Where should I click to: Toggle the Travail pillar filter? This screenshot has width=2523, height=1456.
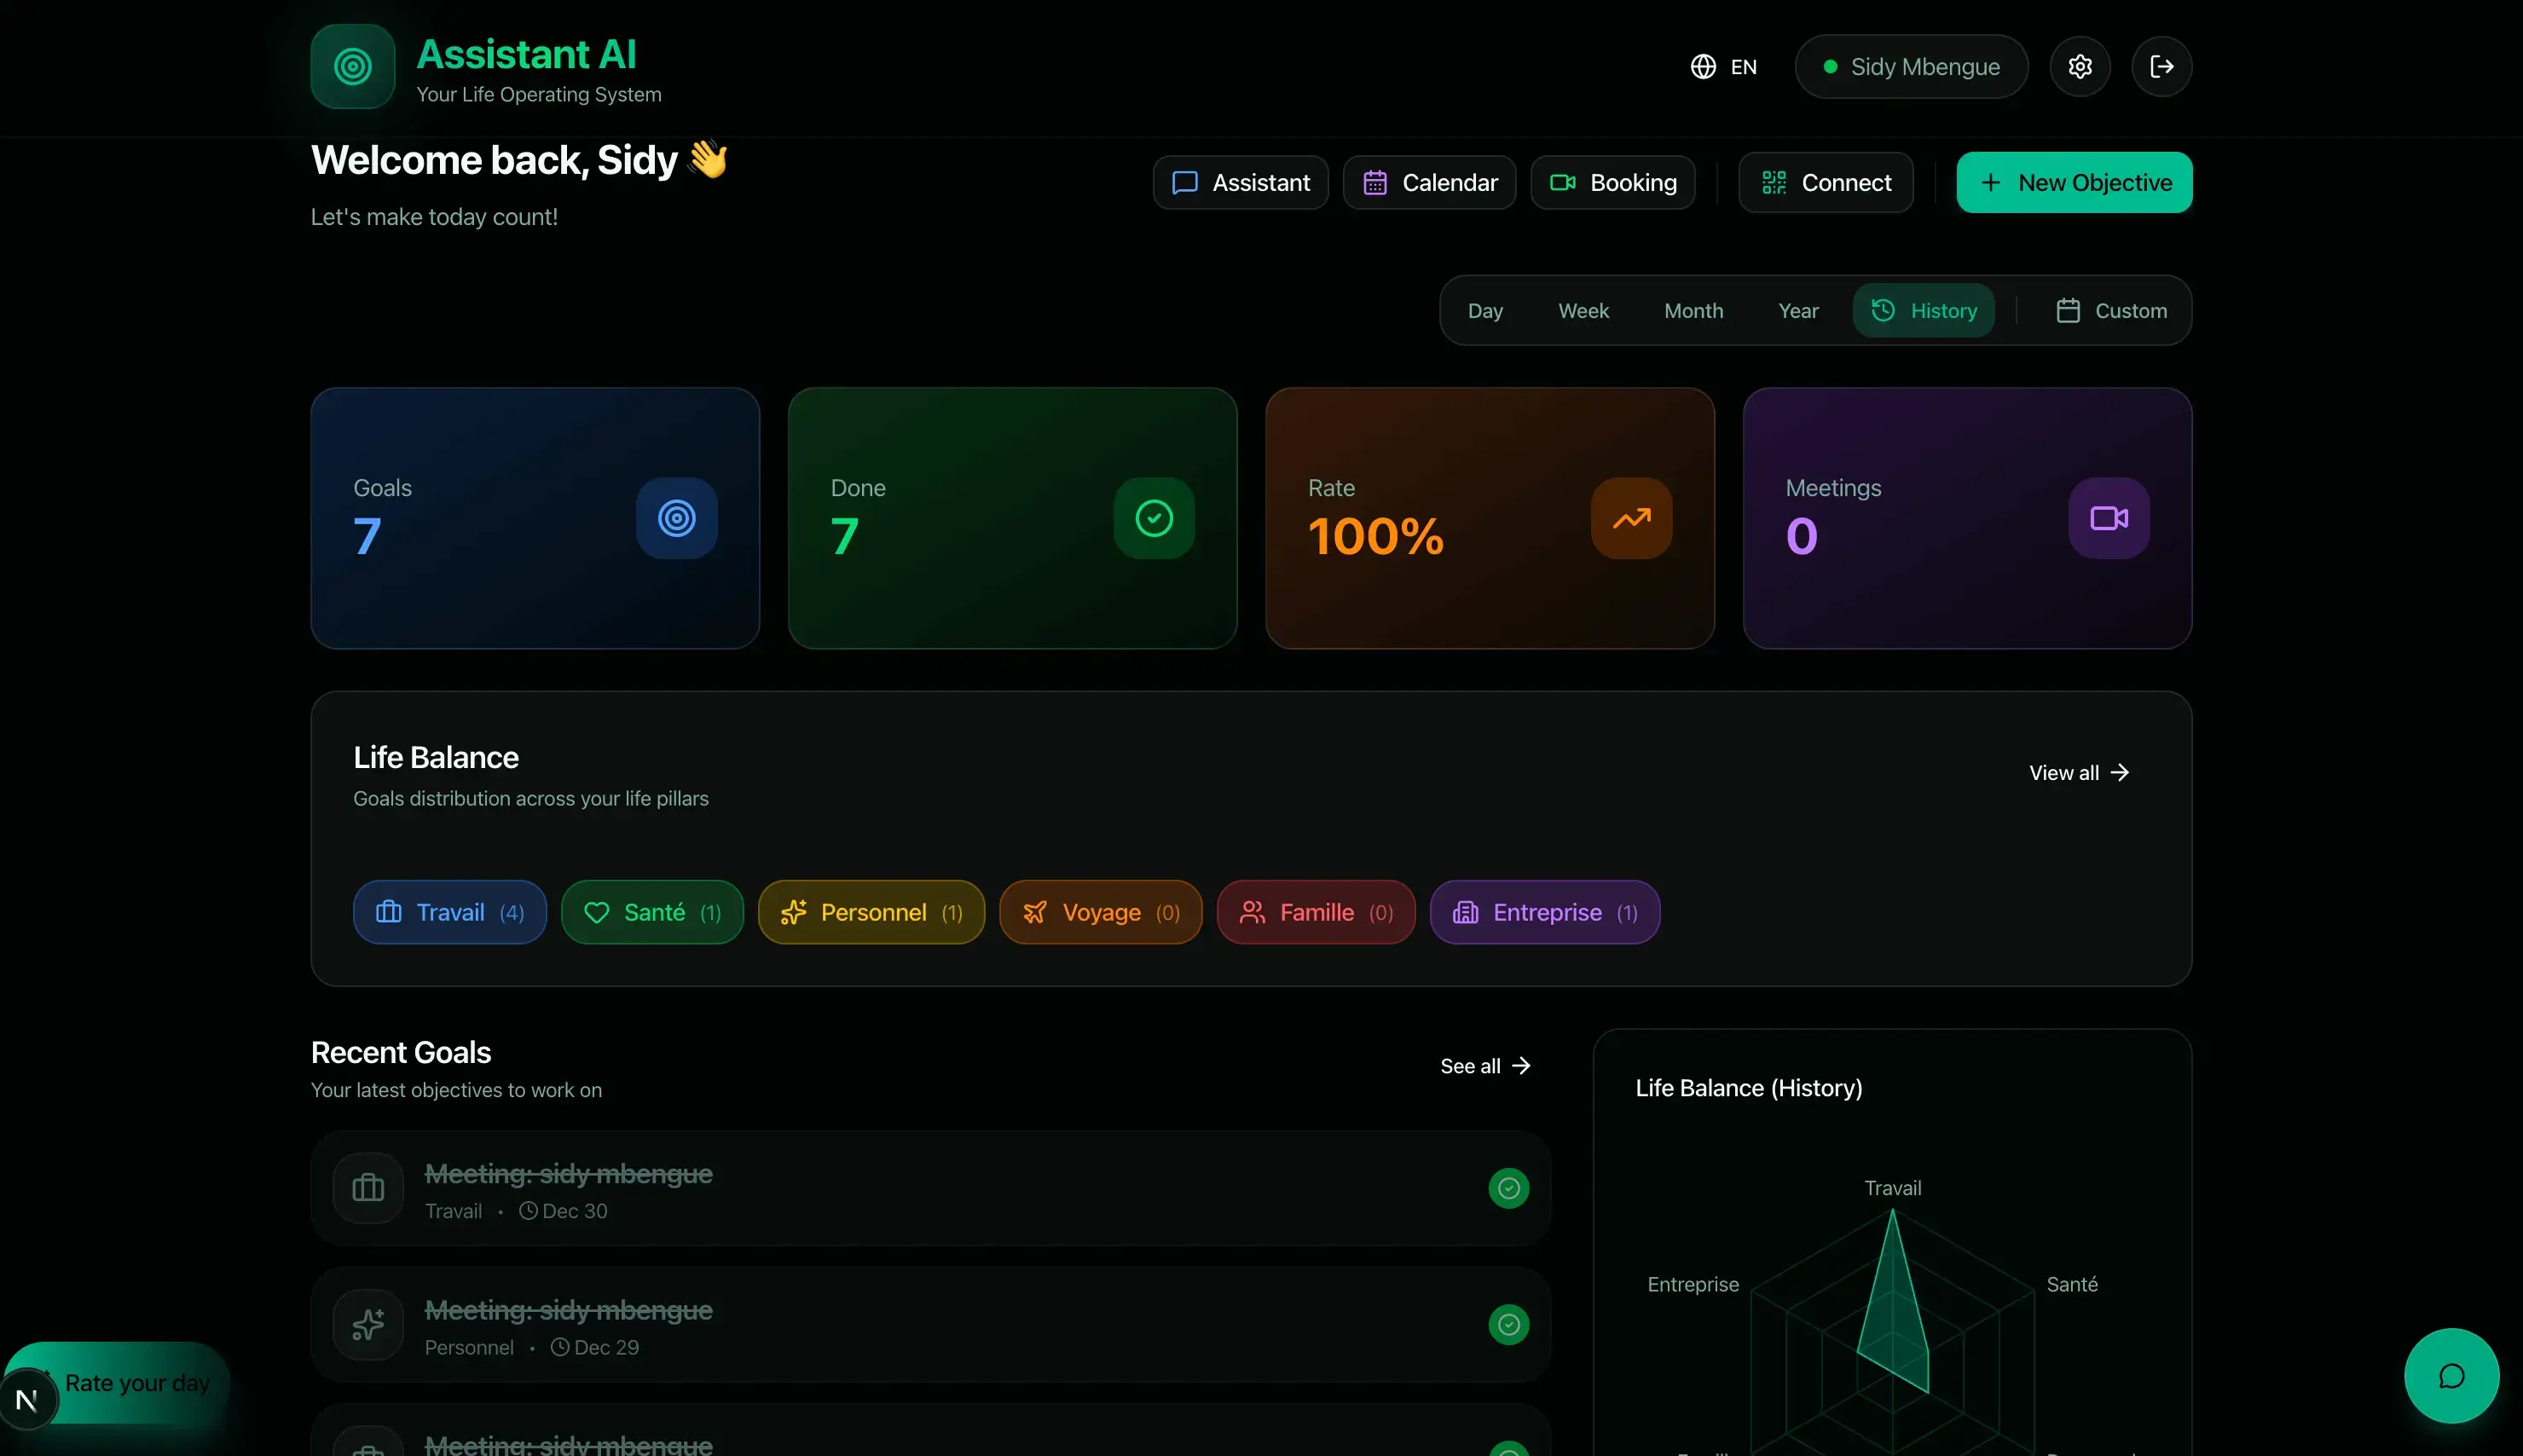[449, 911]
